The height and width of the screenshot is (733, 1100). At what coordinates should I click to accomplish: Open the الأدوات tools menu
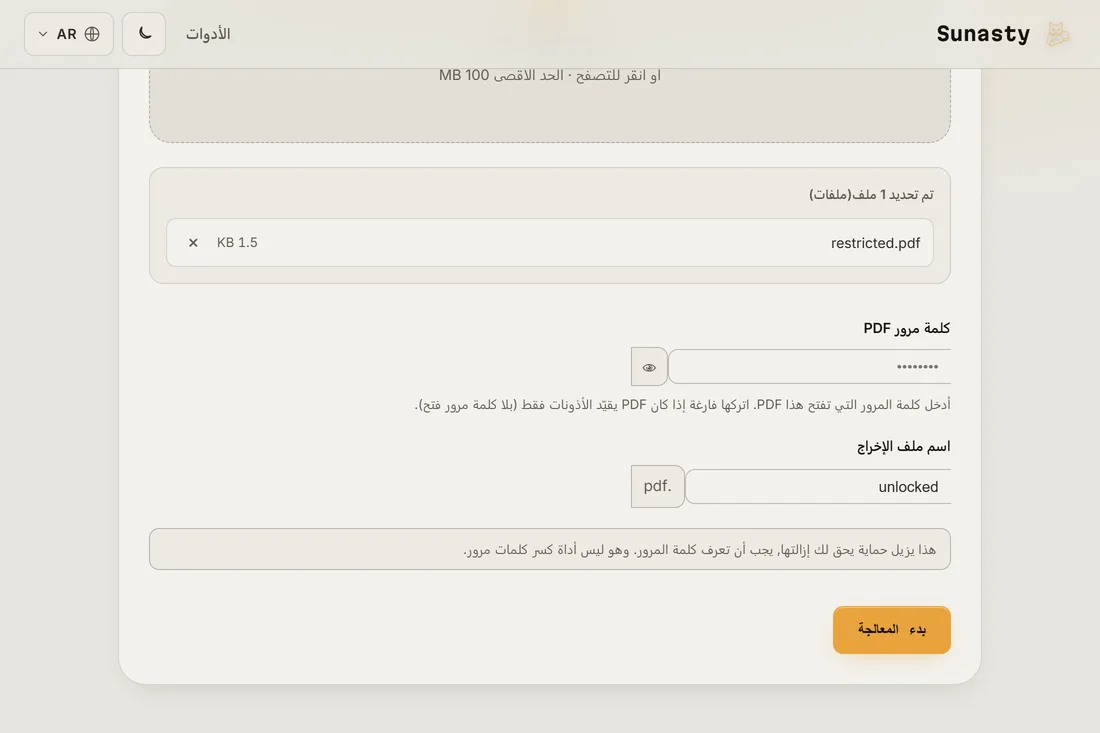point(208,34)
